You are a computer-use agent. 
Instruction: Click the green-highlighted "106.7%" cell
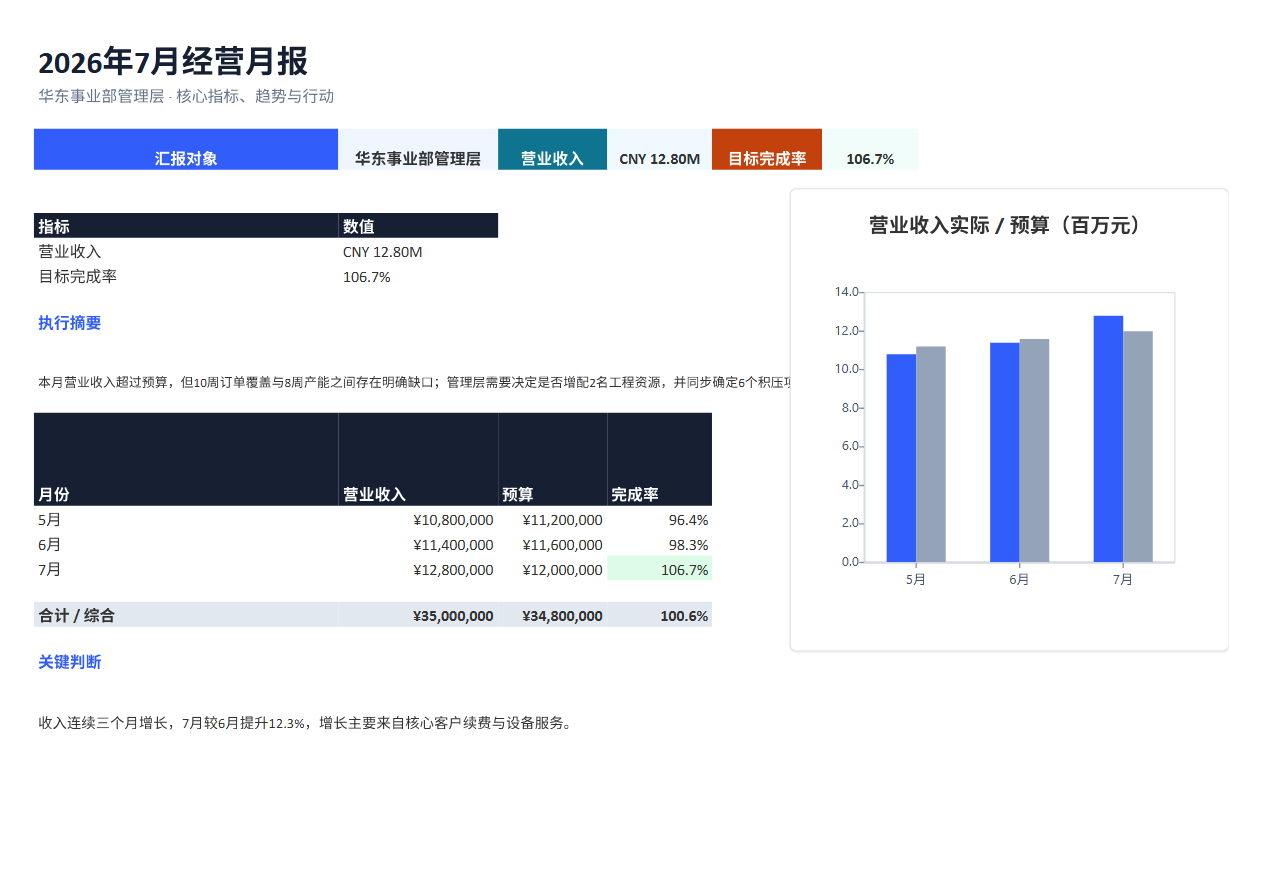coord(660,569)
